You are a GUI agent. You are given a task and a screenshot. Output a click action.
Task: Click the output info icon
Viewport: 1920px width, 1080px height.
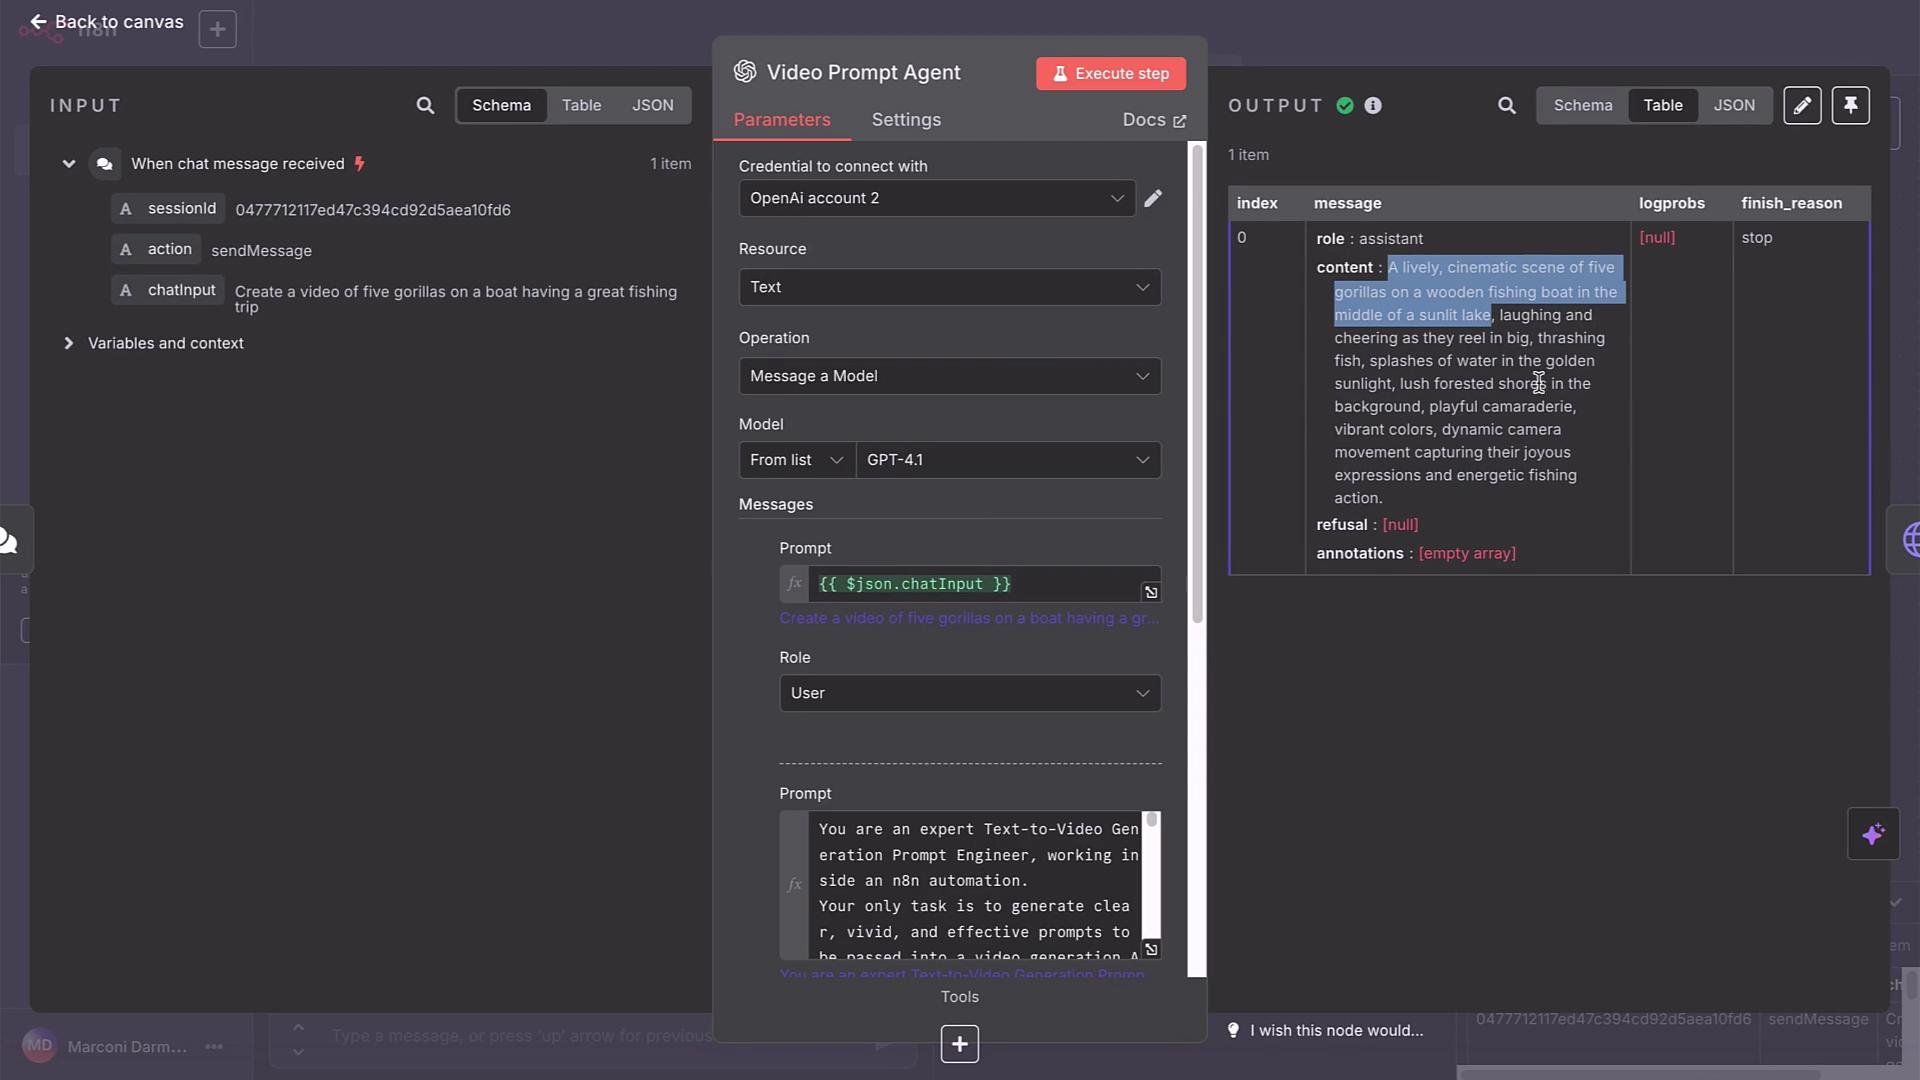tap(1373, 106)
